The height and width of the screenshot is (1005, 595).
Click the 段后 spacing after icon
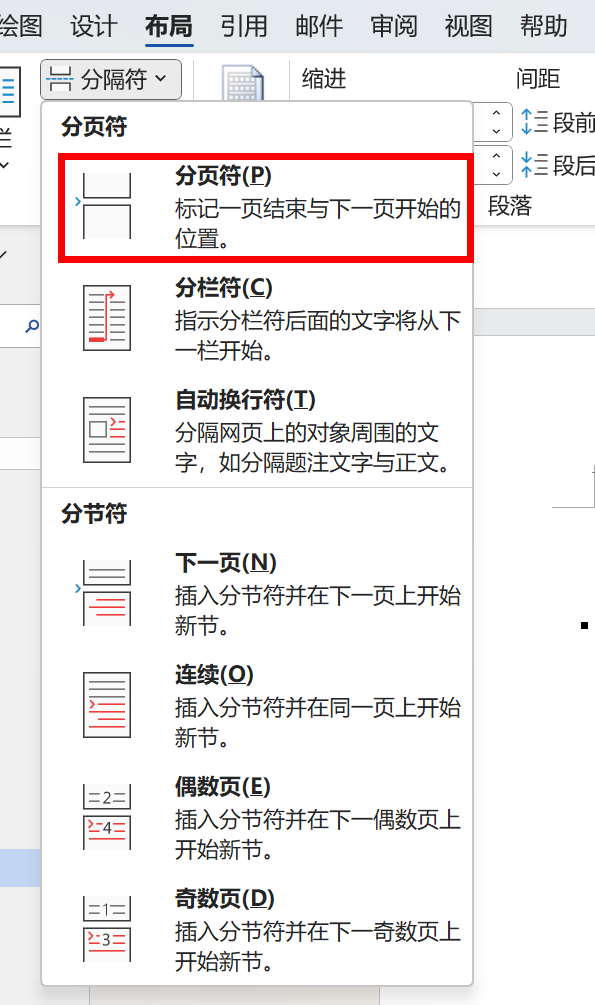click(x=533, y=165)
